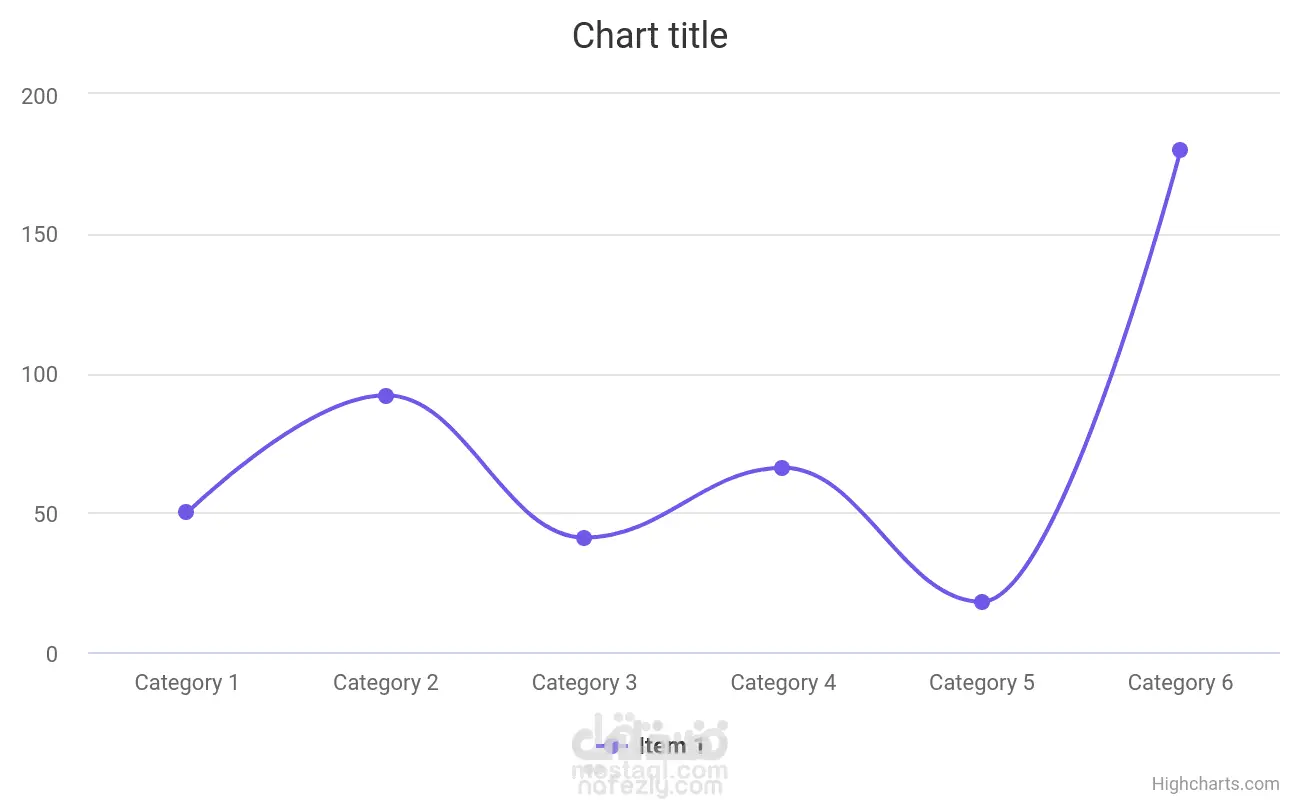Screen dimensions: 1300x800
Task: Select the Category 2 data point marker
Action: pos(386,396)
